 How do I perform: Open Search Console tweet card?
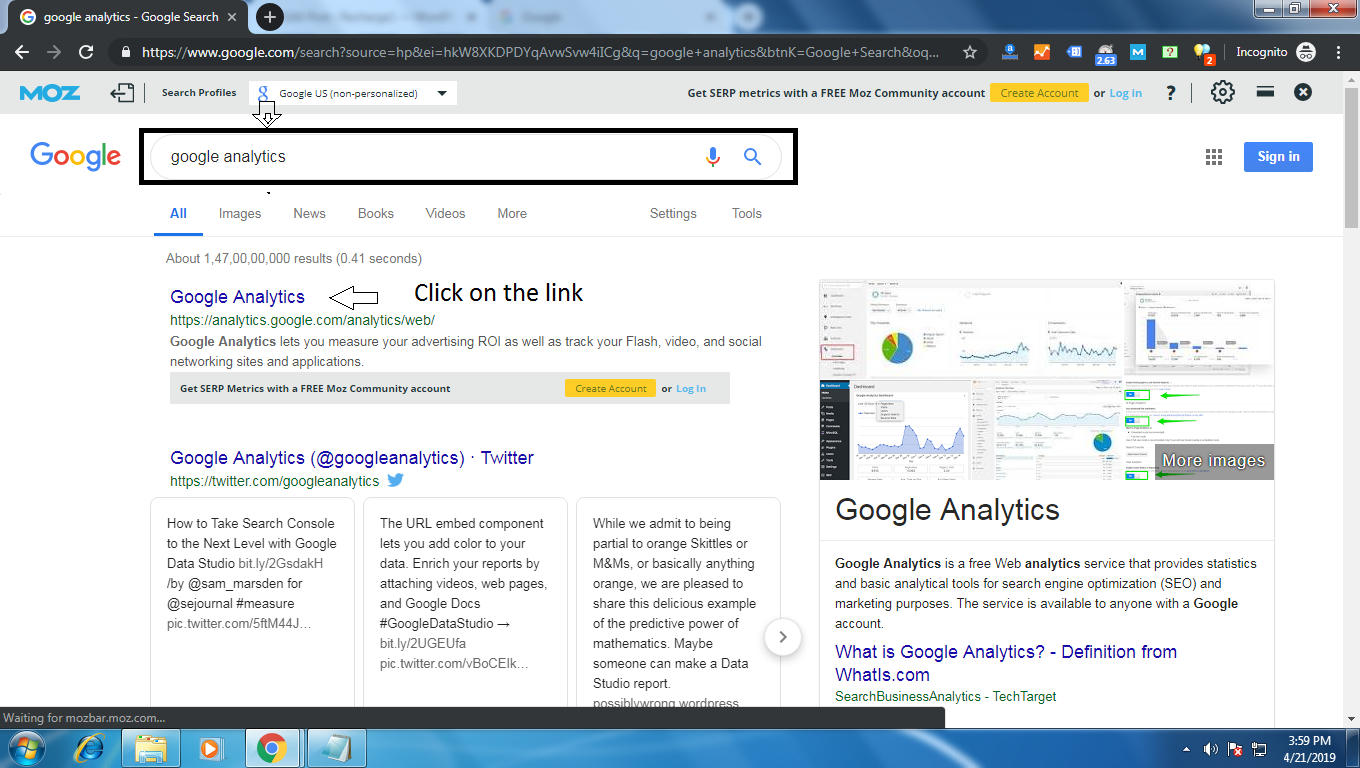[x=252, y=602]
